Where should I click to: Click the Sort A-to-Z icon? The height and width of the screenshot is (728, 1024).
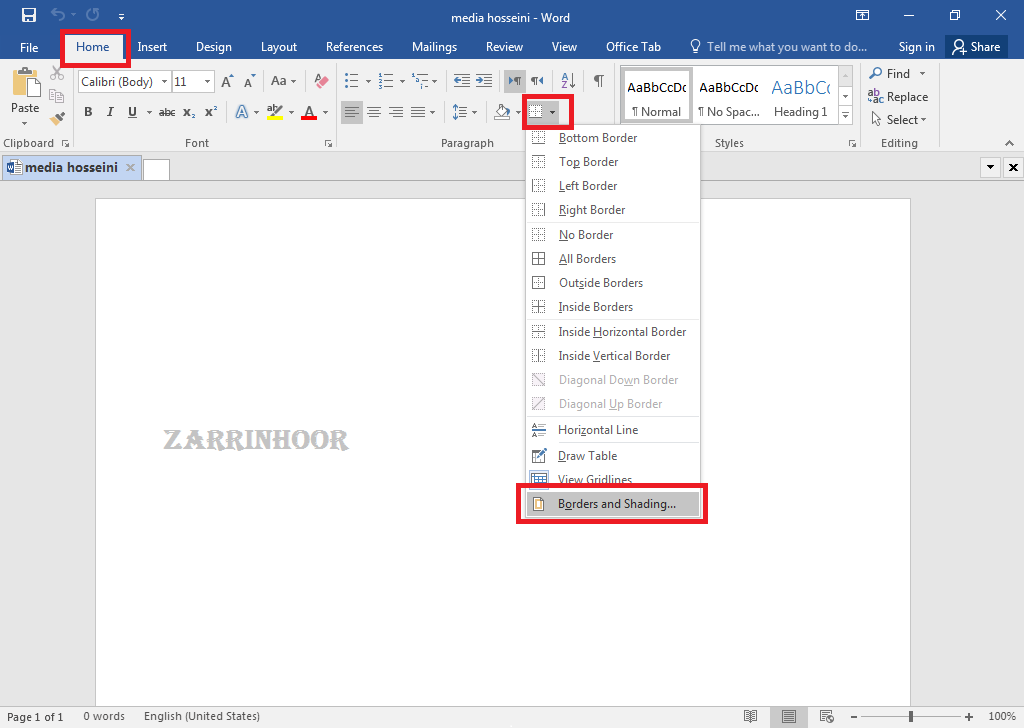pyautogui.click(x=567, y=81)
